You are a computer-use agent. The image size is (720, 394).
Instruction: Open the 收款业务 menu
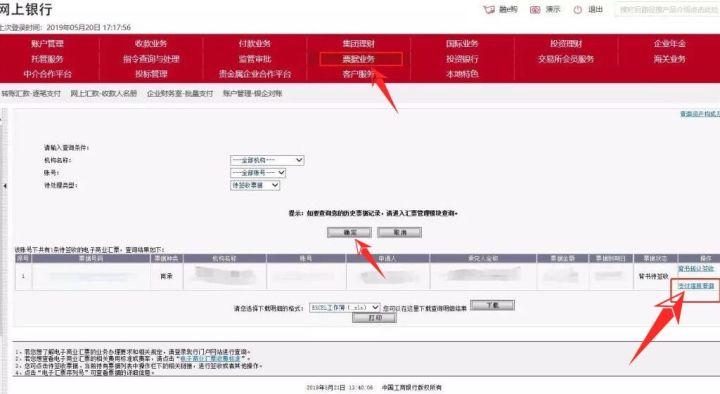tap(151, 44)
